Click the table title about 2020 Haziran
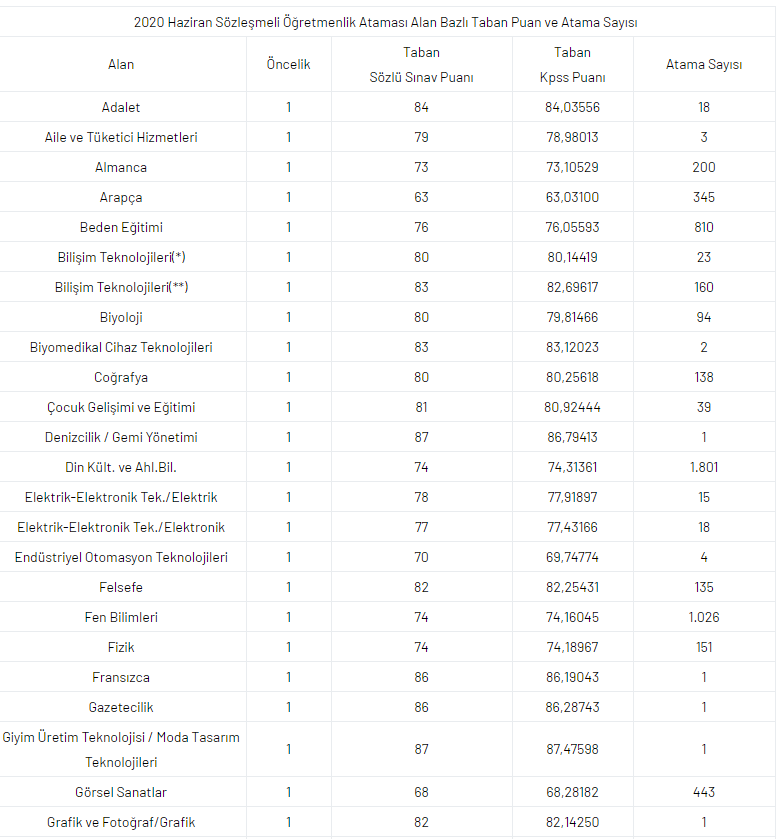 386,22
